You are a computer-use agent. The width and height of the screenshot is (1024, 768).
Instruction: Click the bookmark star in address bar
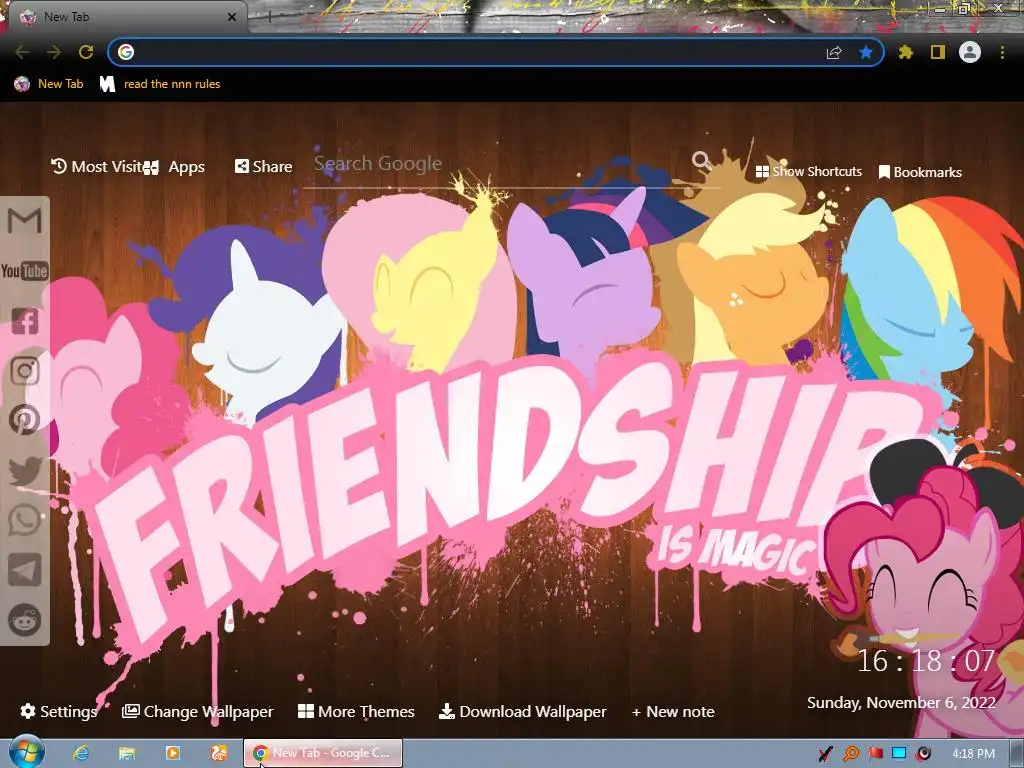point(866,52)
